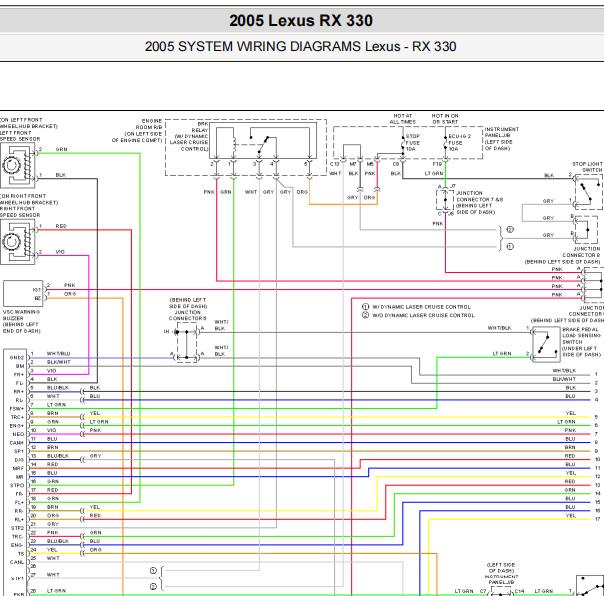Screen dimensions: 604x596
Task: Select the VSC warning buzzer component box
Action: click(x=23, y=294)
